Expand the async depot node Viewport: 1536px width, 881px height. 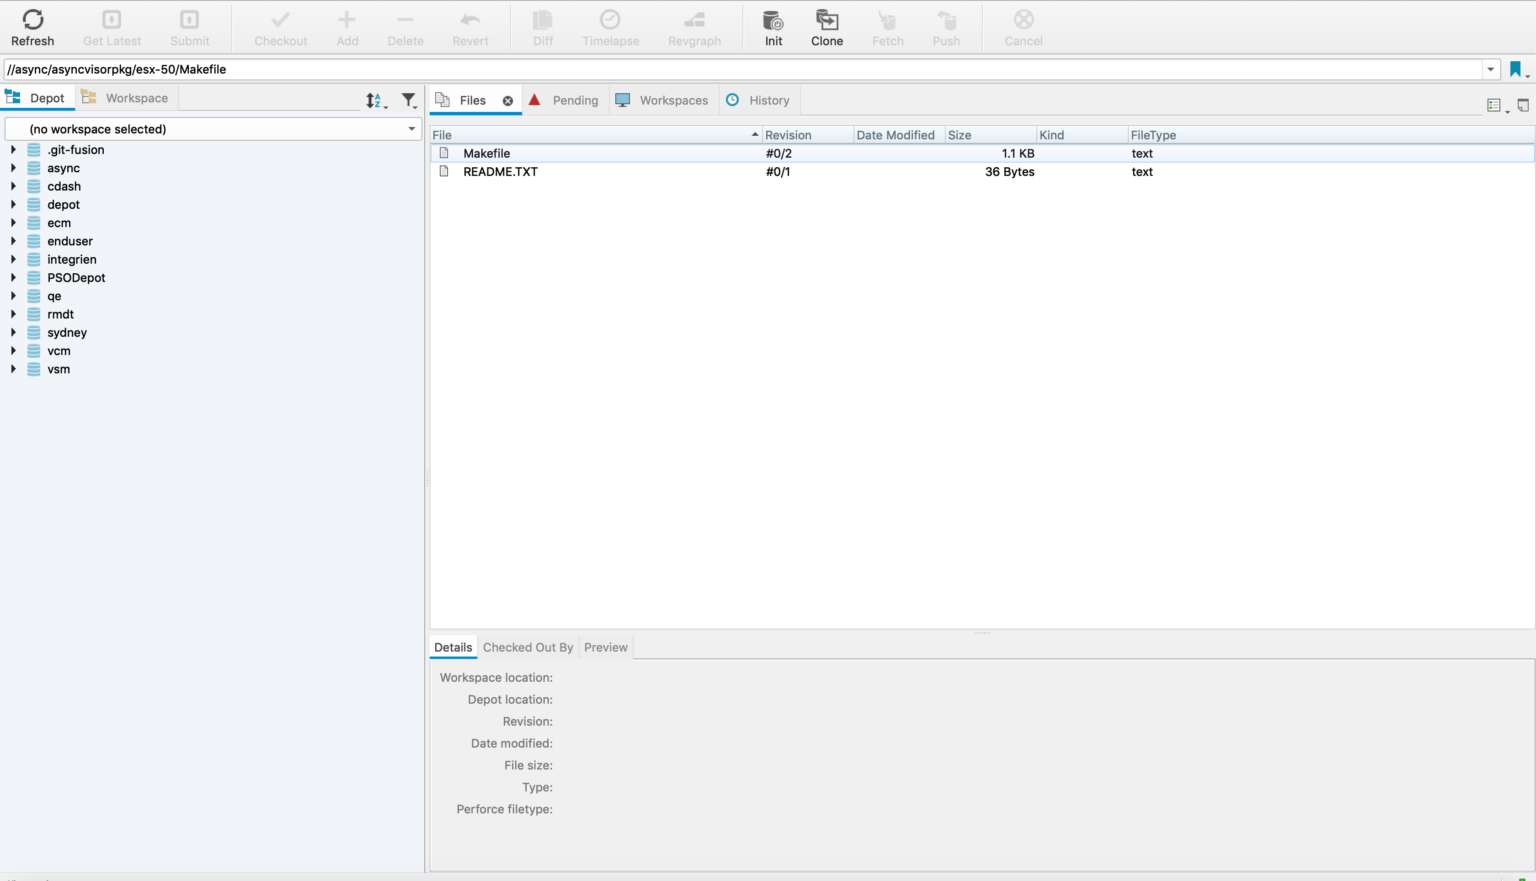pyautogui.click(x=13, y=167)
